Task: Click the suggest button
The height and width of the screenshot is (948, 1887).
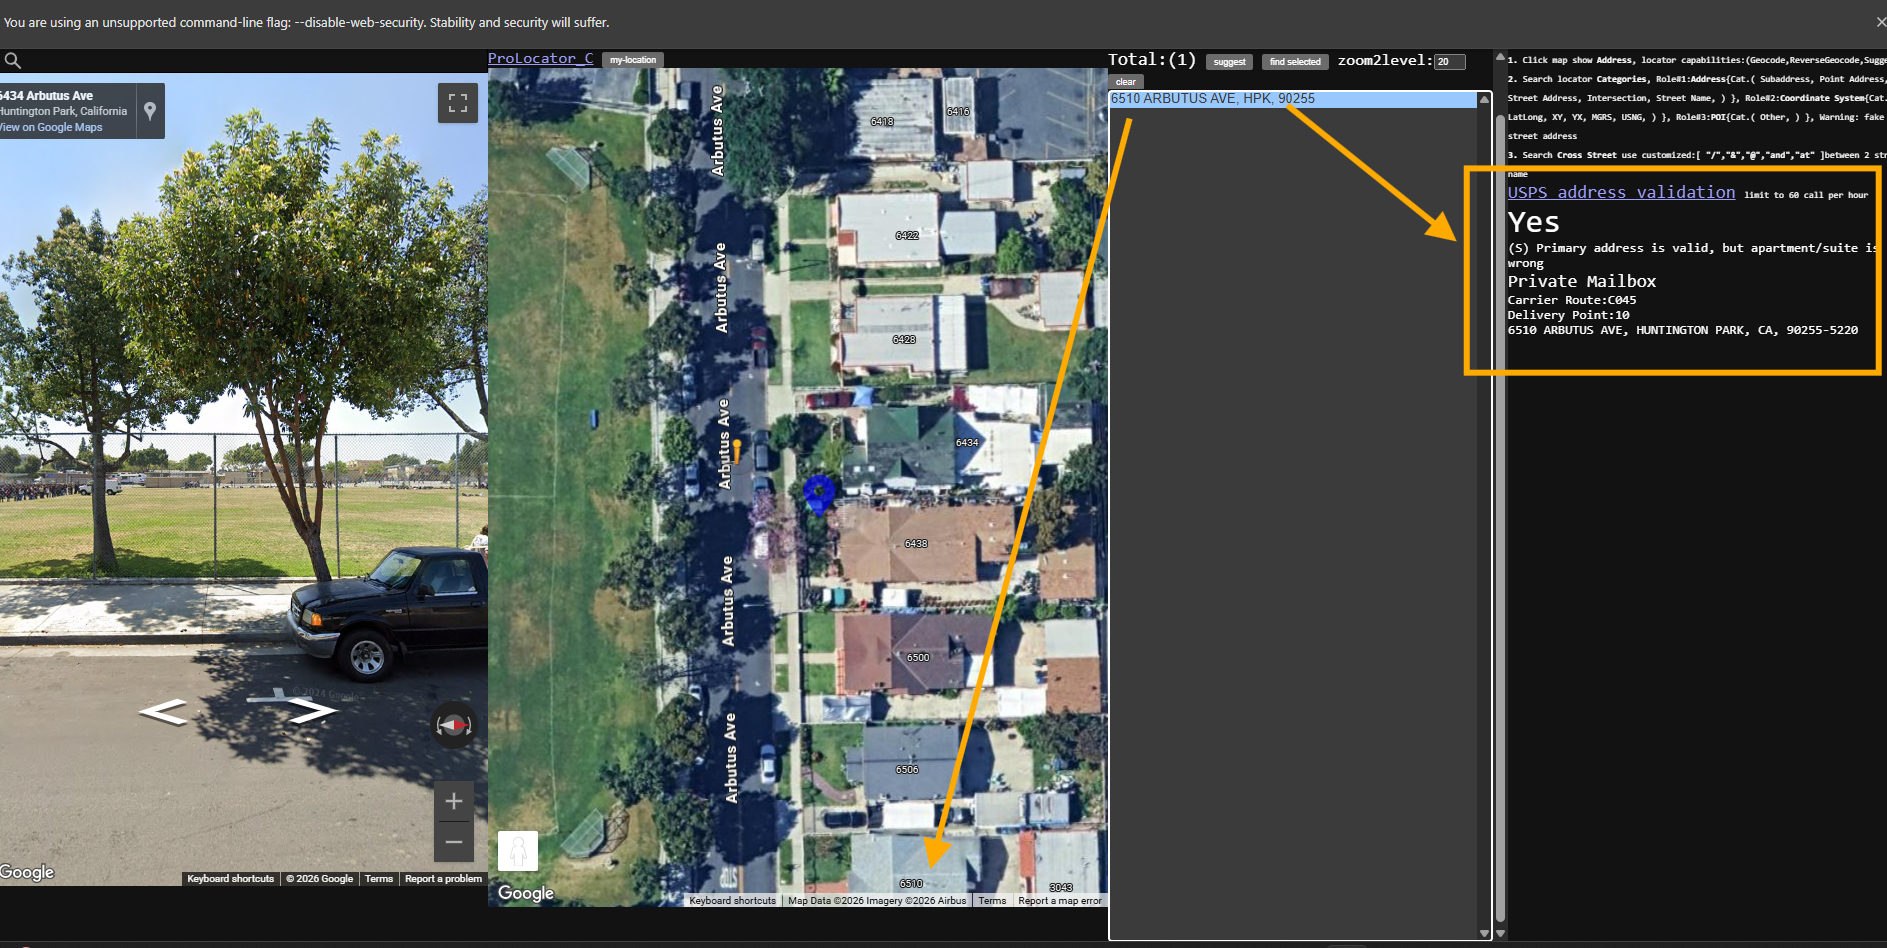Action: click(x=1229, y=62)
